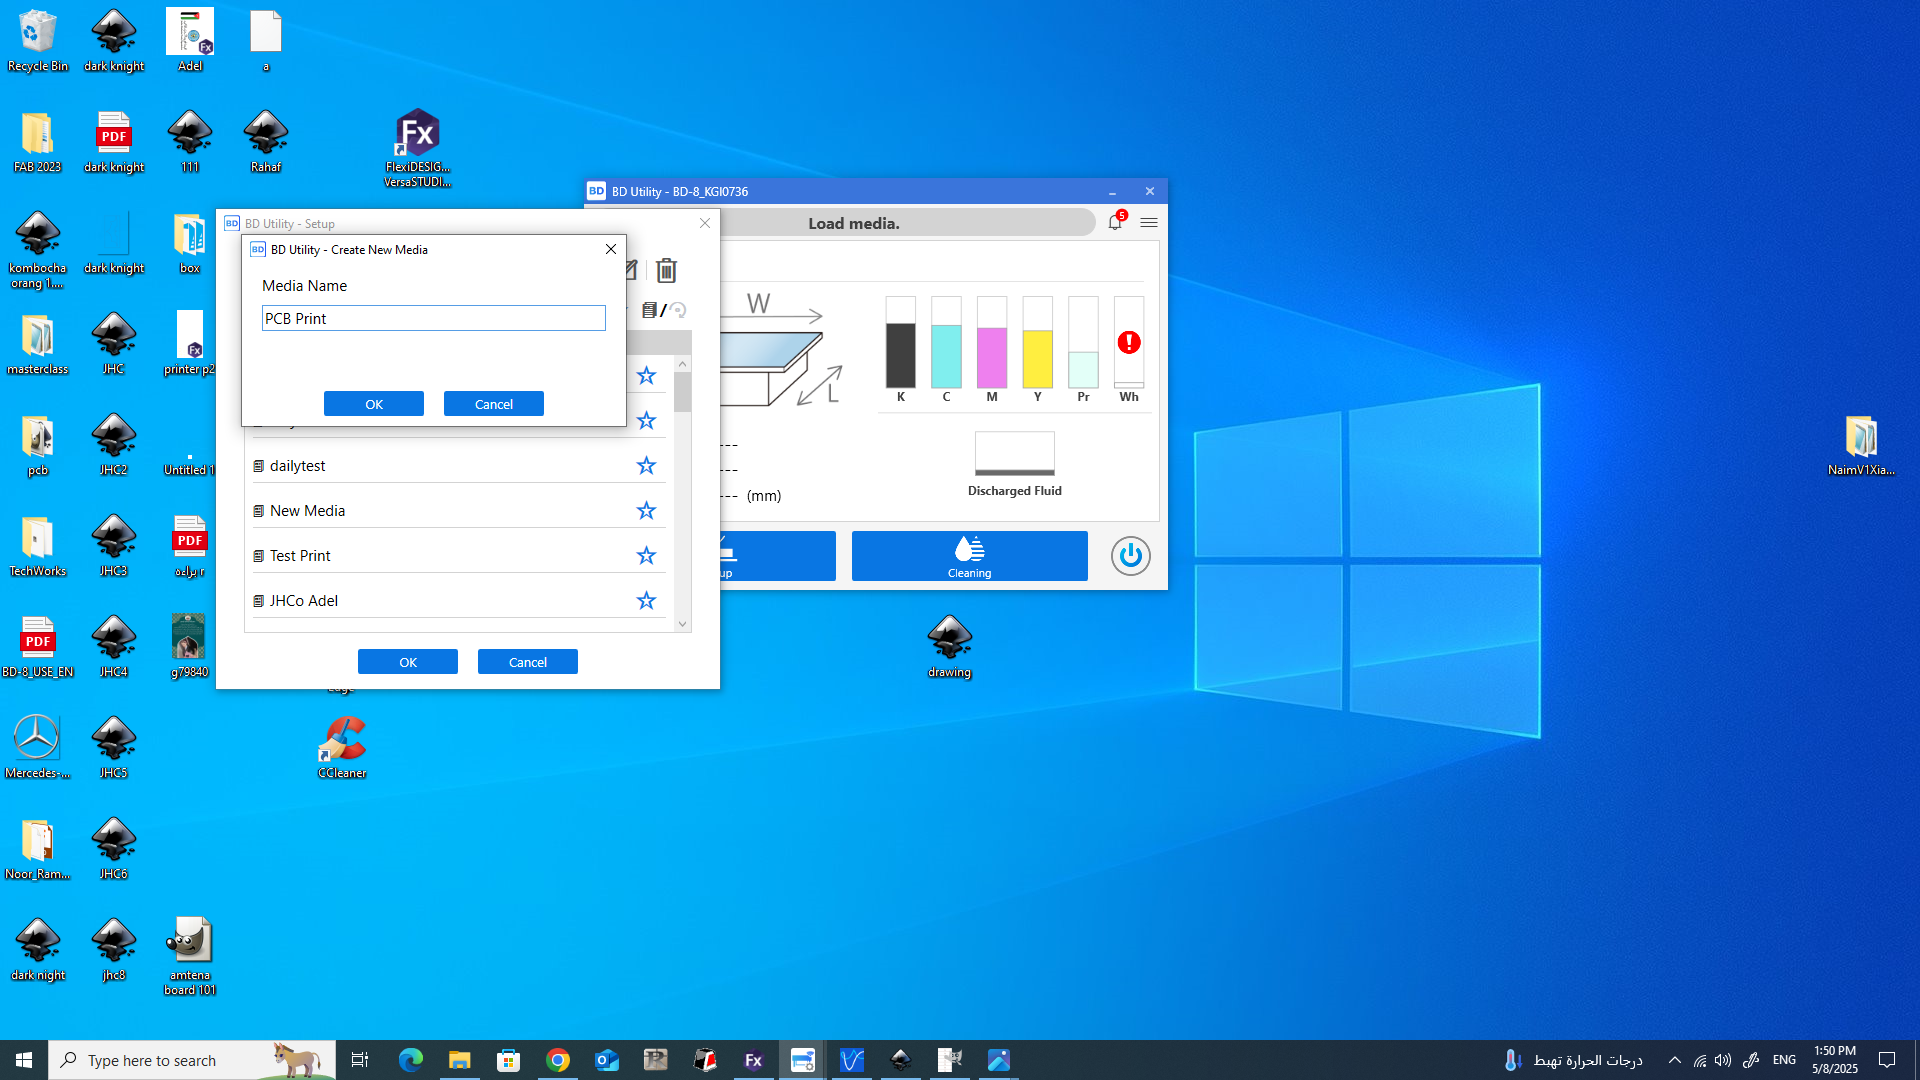Confirm new media with the Create New Media OK button
The image size is (1920, 1080).
(x=374, y=404)
